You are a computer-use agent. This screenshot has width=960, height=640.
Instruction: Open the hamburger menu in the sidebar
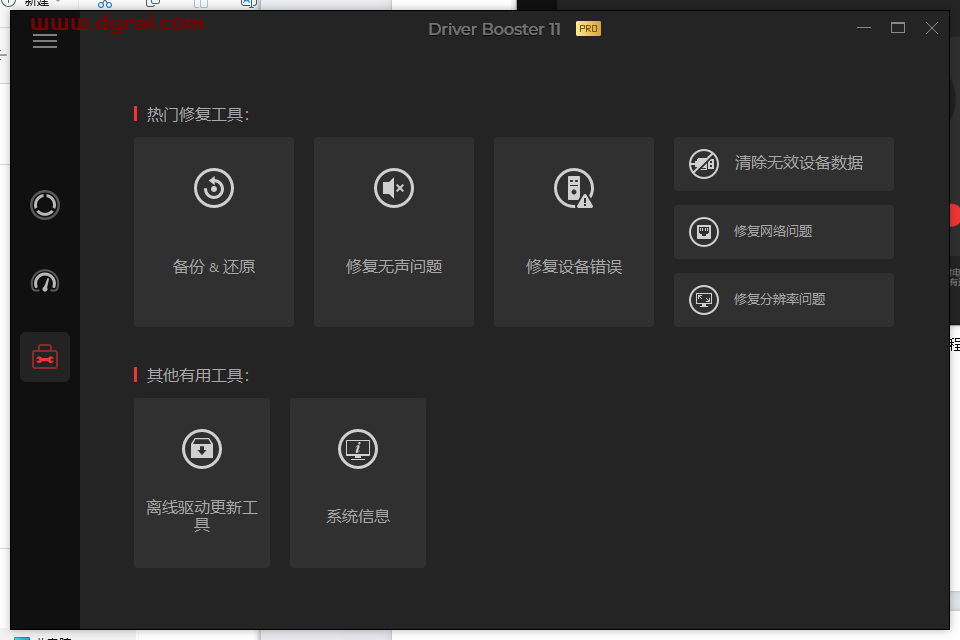[45, 41]
